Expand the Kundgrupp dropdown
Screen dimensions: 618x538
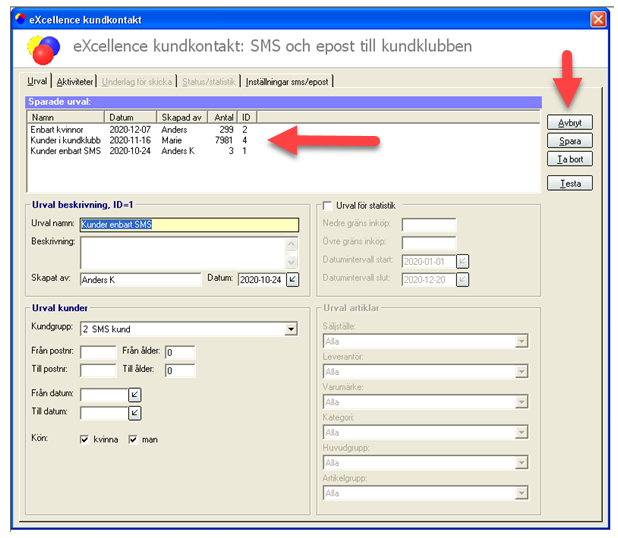pyautogui.click(x=291, y=329)
